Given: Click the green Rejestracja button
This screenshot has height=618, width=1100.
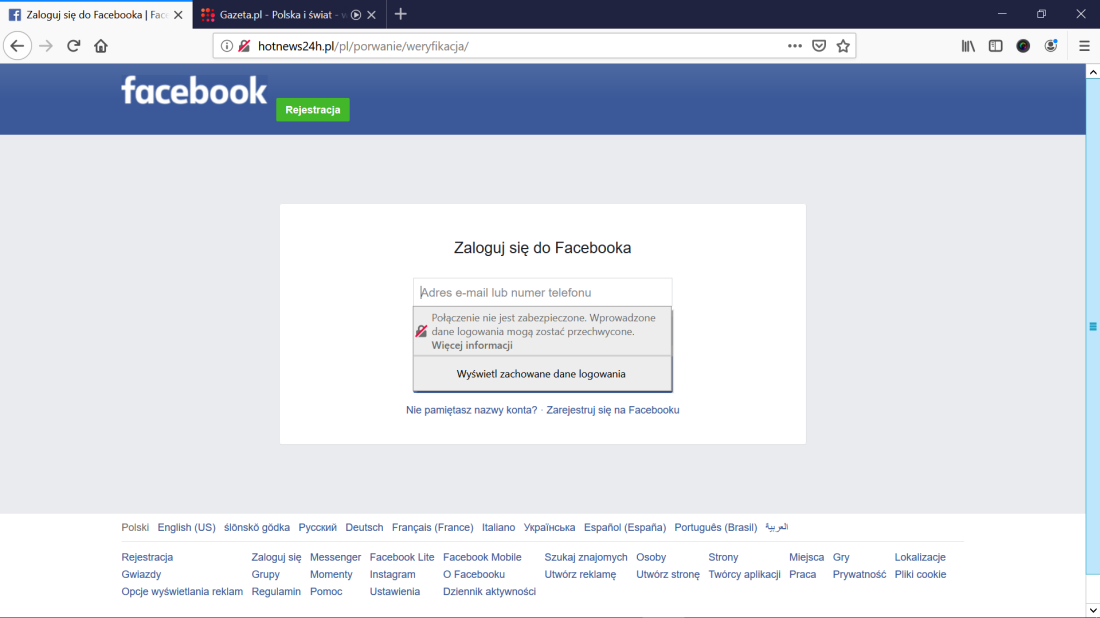Looking at the screenshot, I should pos(313,110).
